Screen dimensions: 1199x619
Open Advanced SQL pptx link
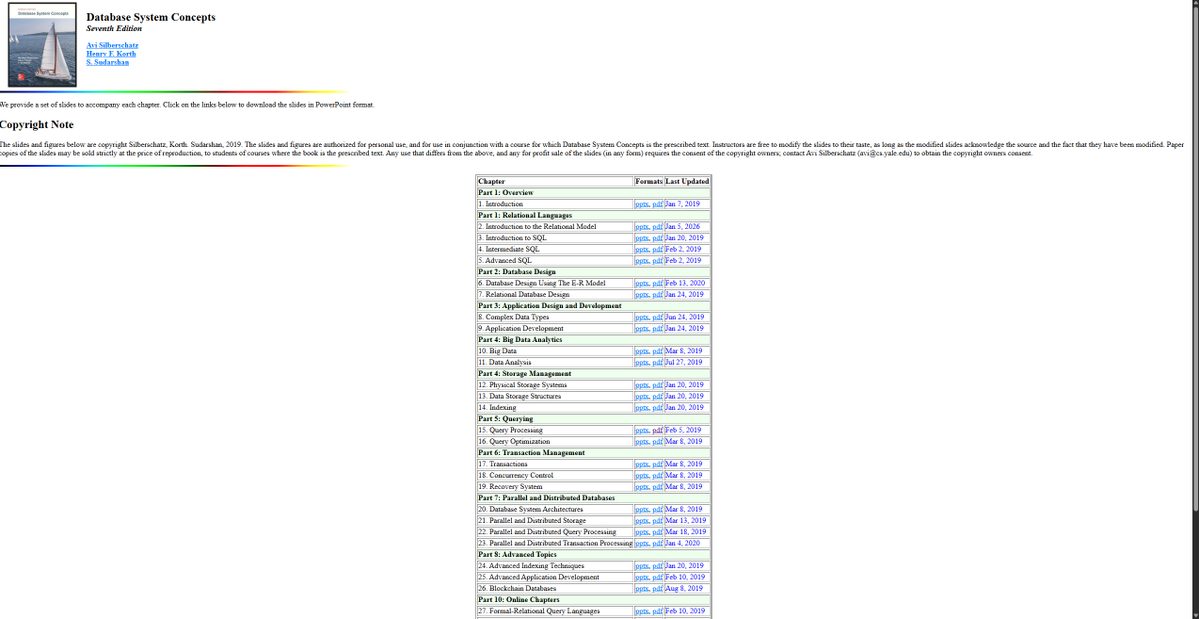[x=642, y=261]
